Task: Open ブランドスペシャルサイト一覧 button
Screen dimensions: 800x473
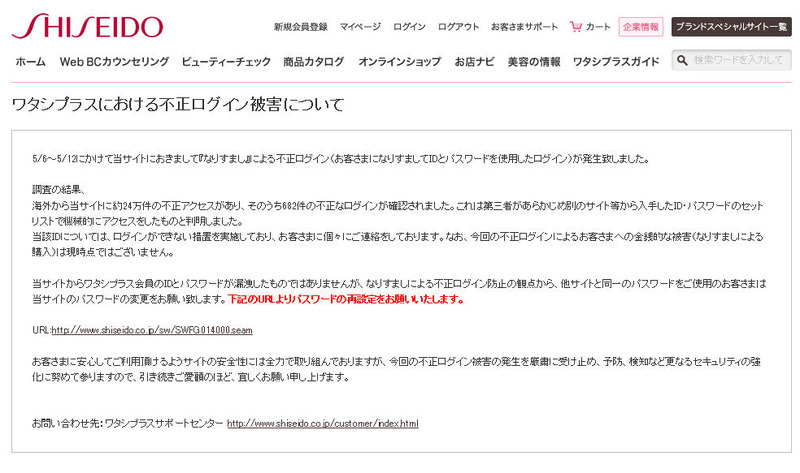Action: (731, 27)
